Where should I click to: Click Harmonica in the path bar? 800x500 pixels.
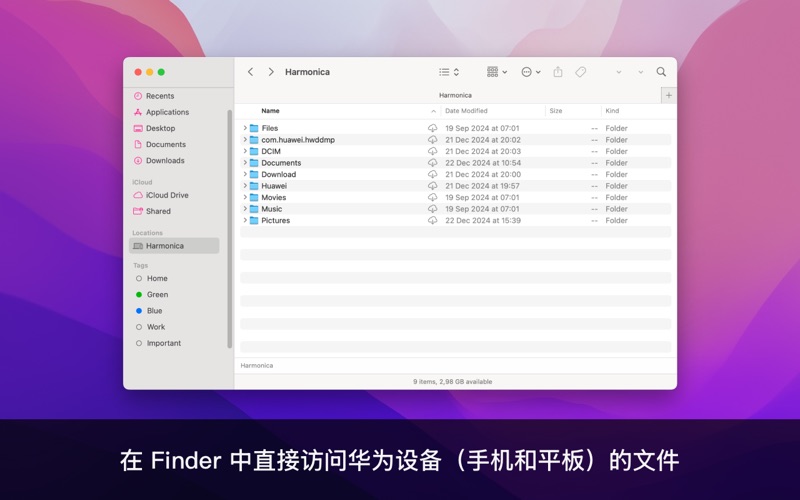257,365
